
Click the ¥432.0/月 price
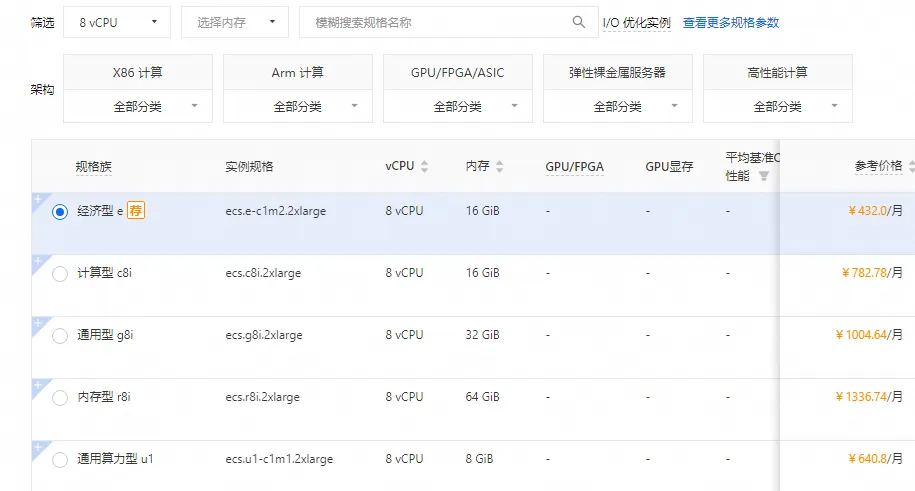click(875, 210)
